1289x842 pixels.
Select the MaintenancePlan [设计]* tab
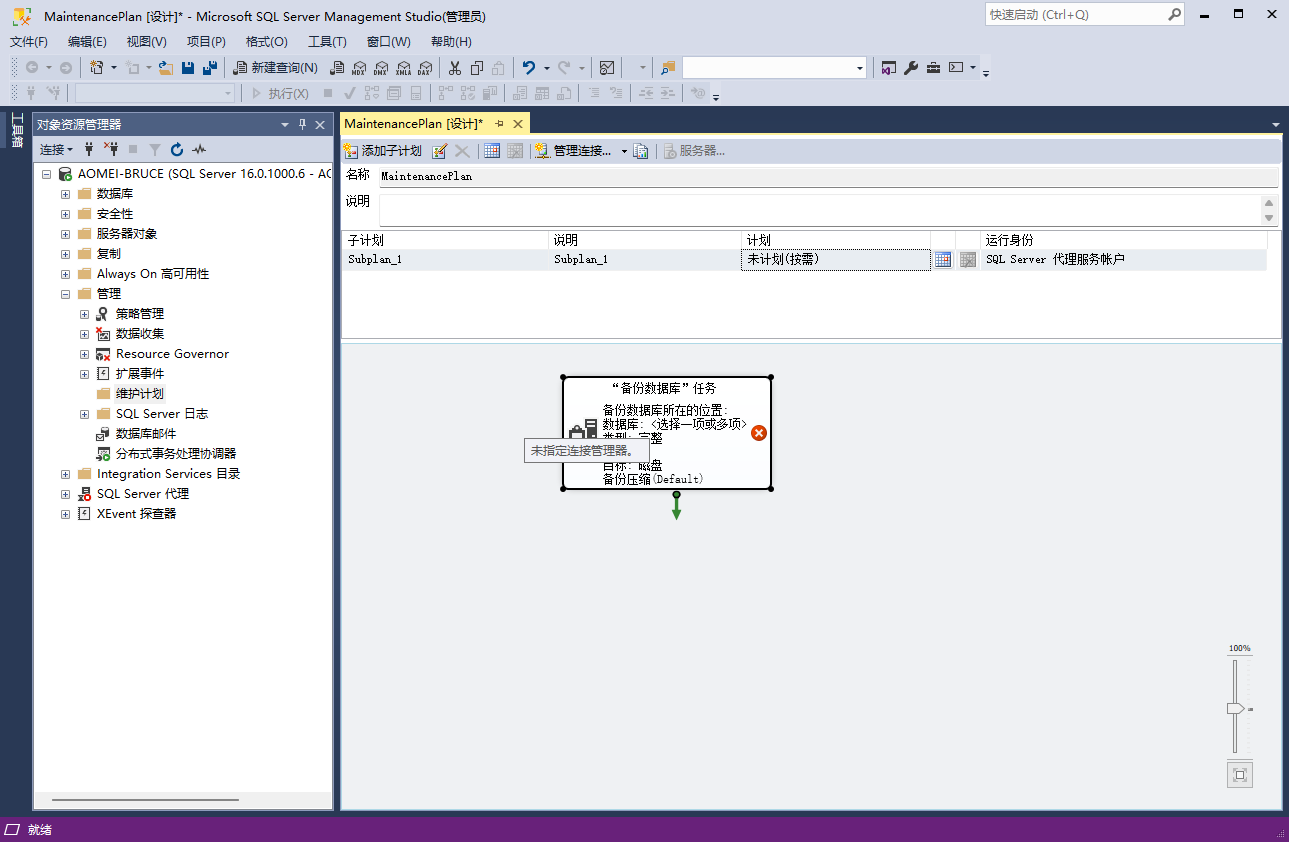pos(414,124)
